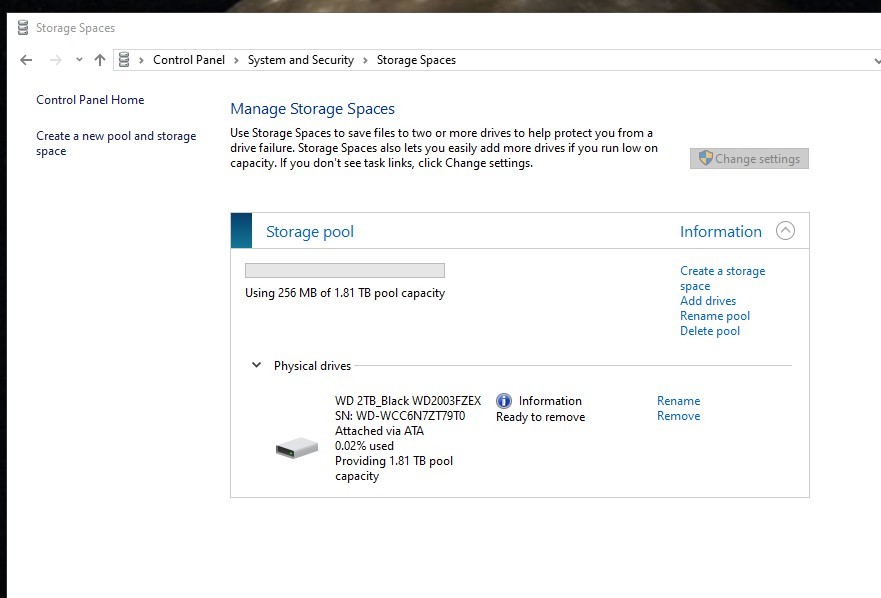
Task: Click the pool capacity usage bar
Action: 345,270
